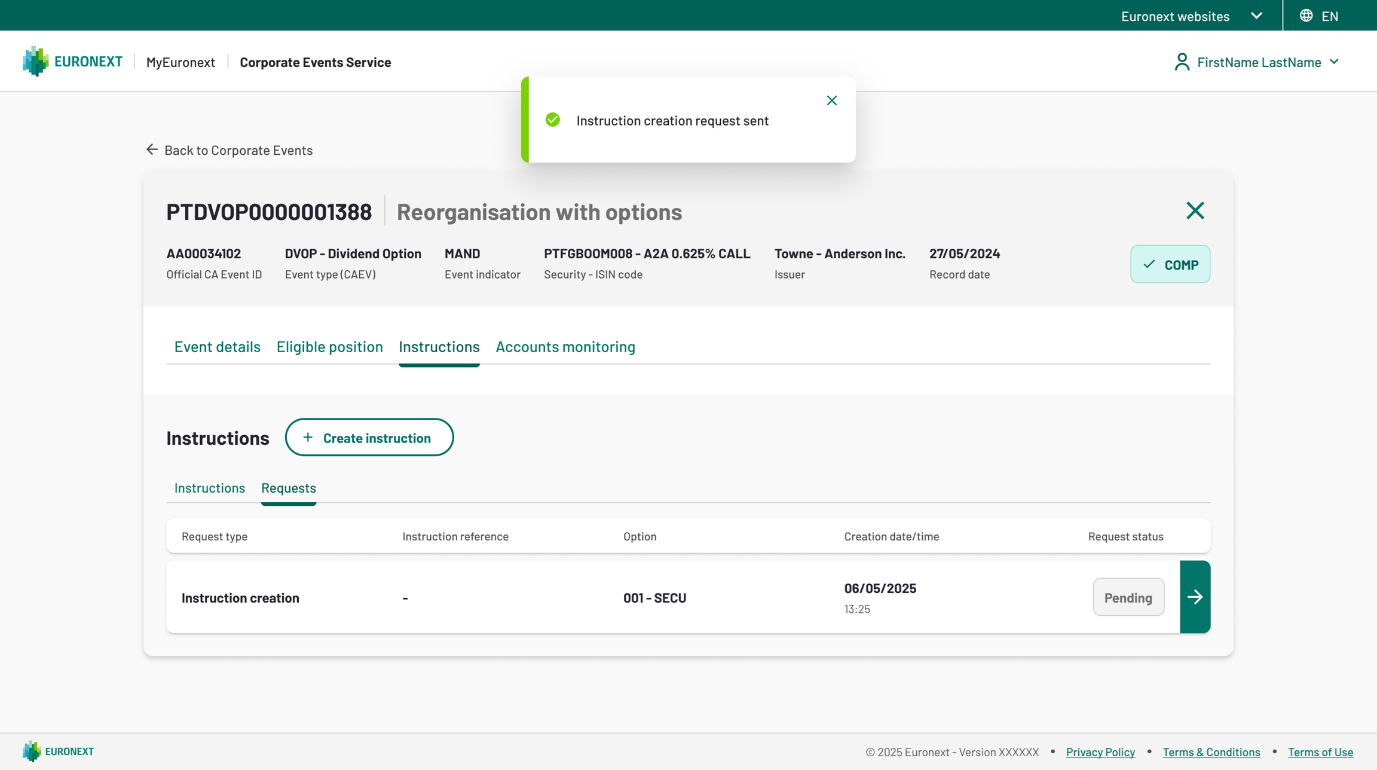Click Reorganisation with options heading

tap(540, 212)
